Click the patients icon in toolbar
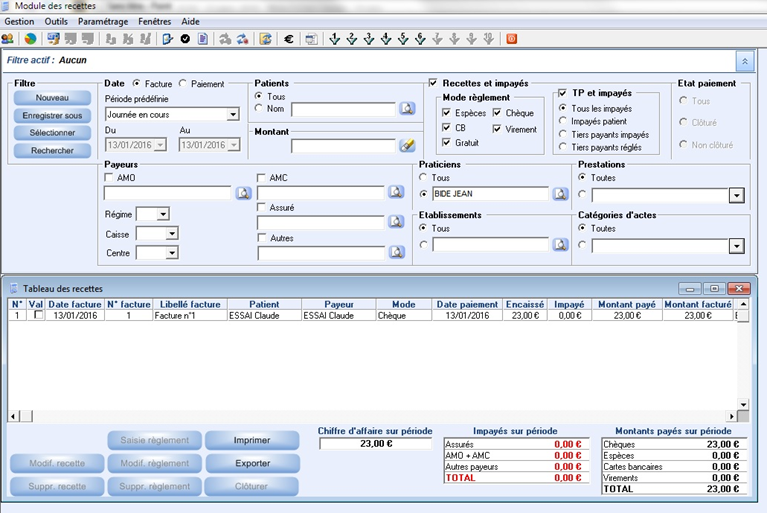The width and height of the screenshot is (767, 513). pos(8,39)
